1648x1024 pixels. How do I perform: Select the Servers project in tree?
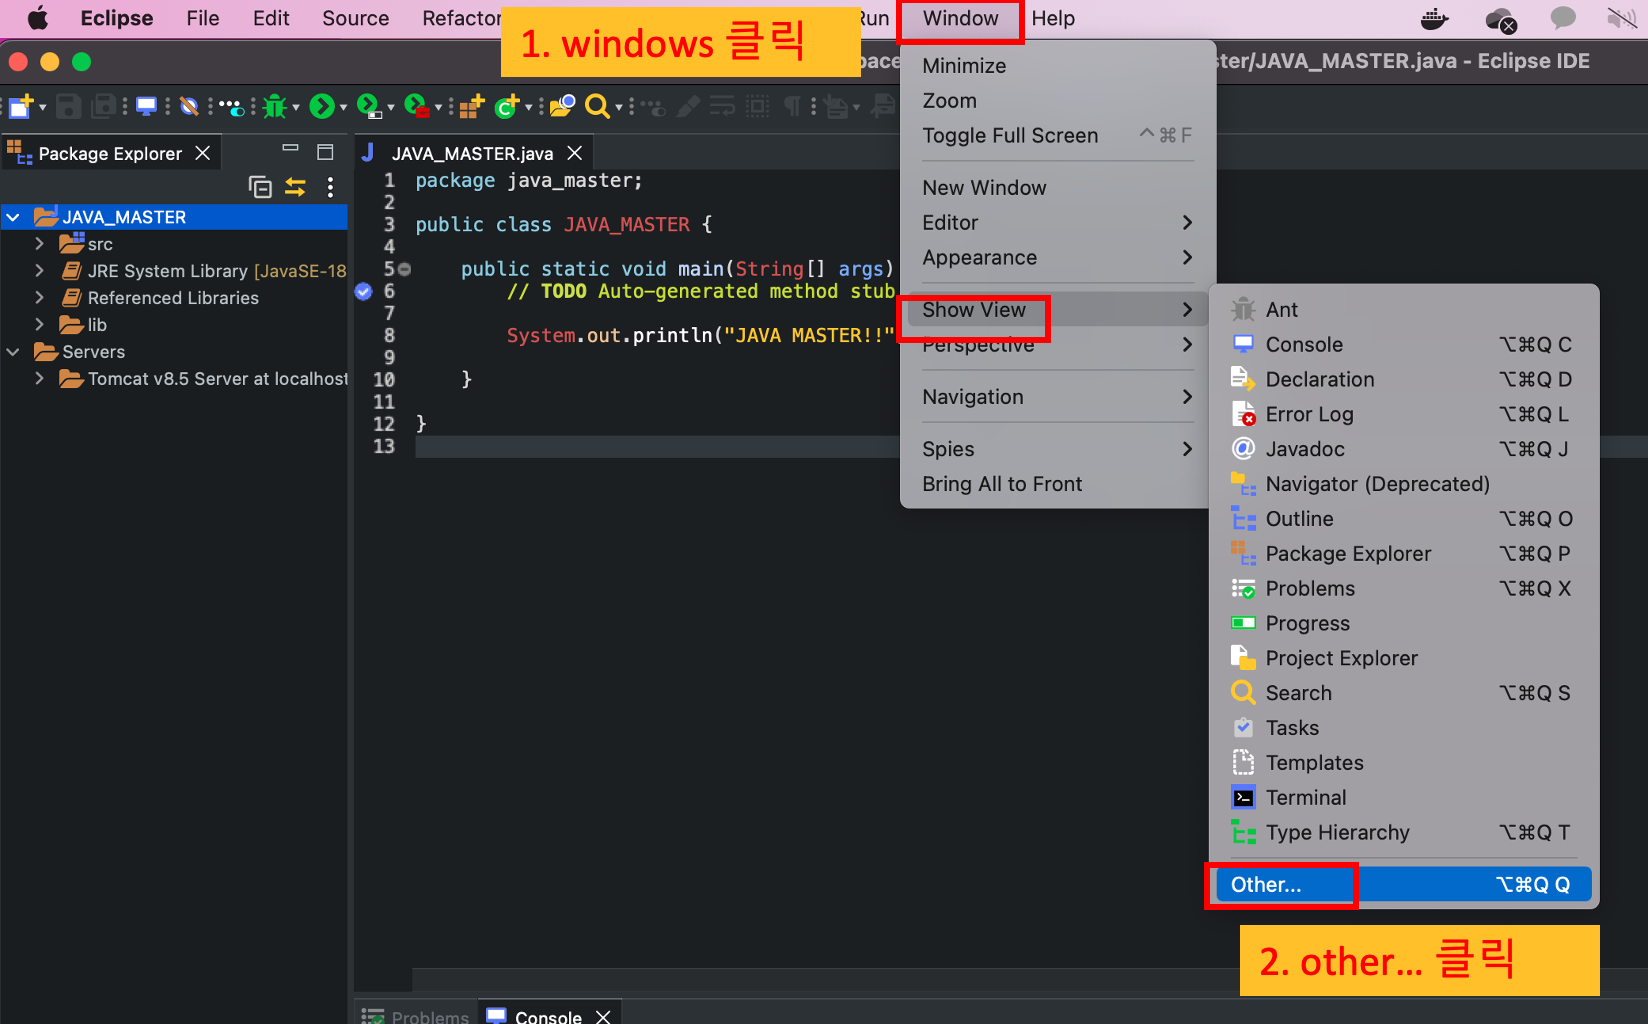[x=93, y=352]
